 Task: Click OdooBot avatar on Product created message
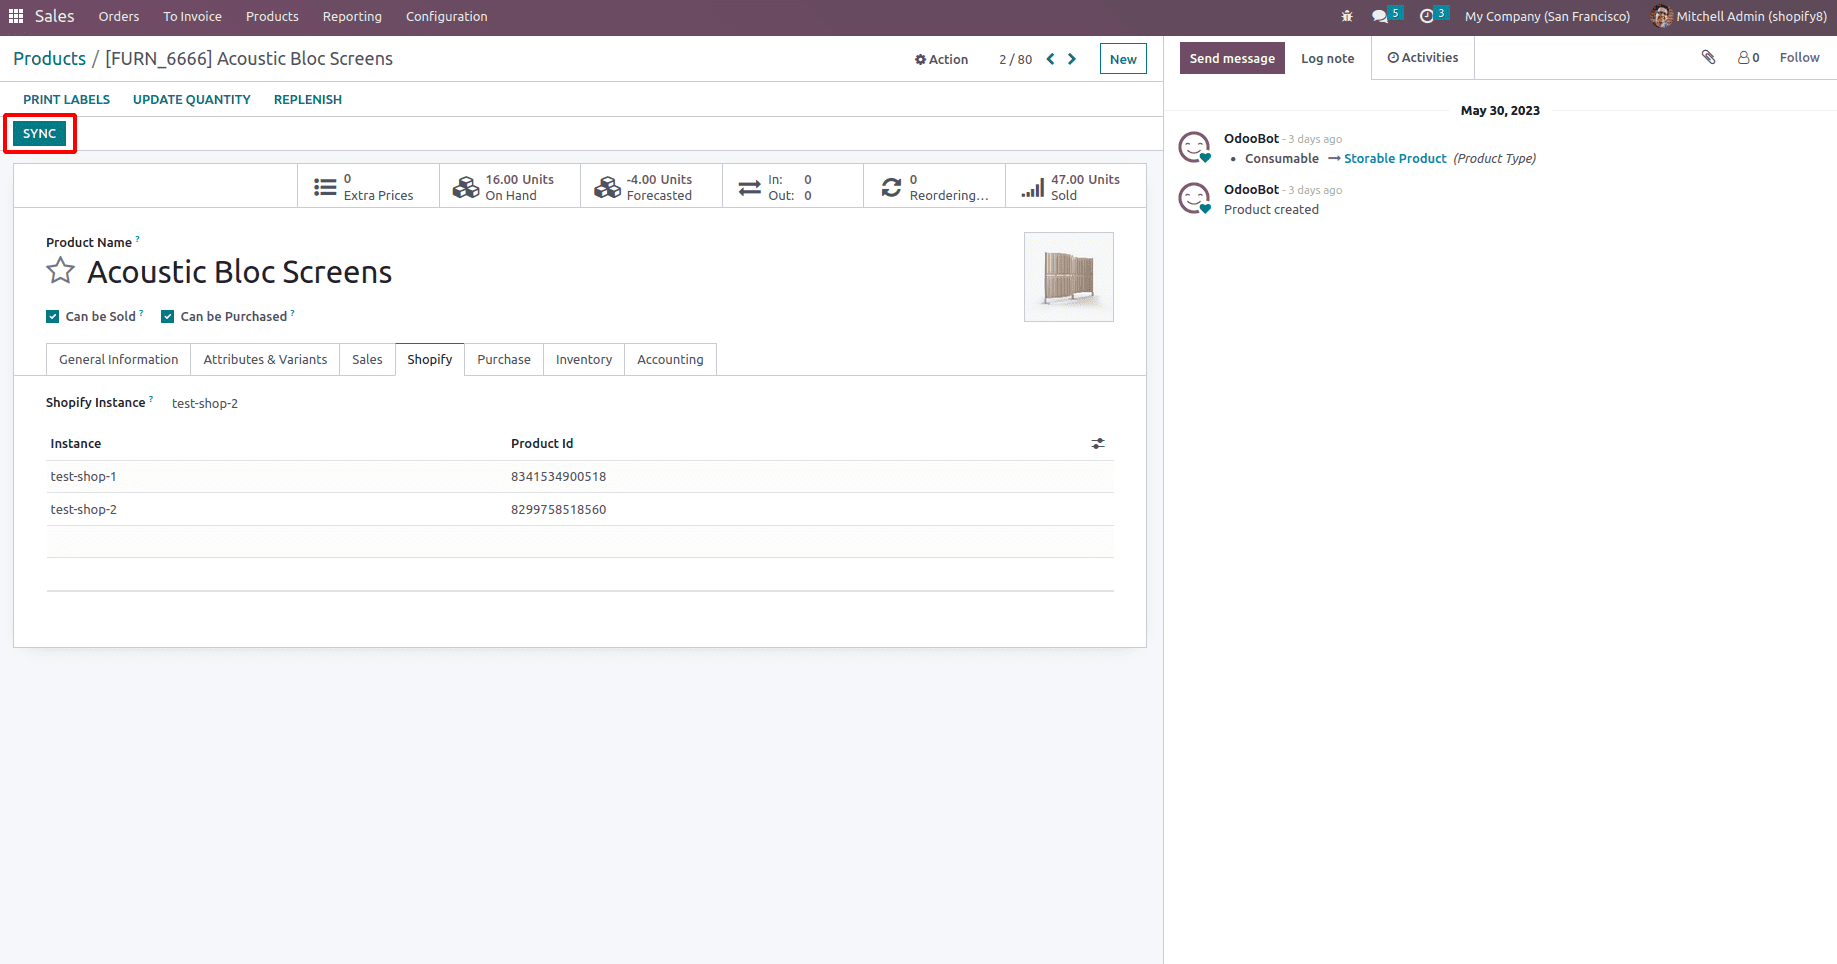(x=1194, y=199)
